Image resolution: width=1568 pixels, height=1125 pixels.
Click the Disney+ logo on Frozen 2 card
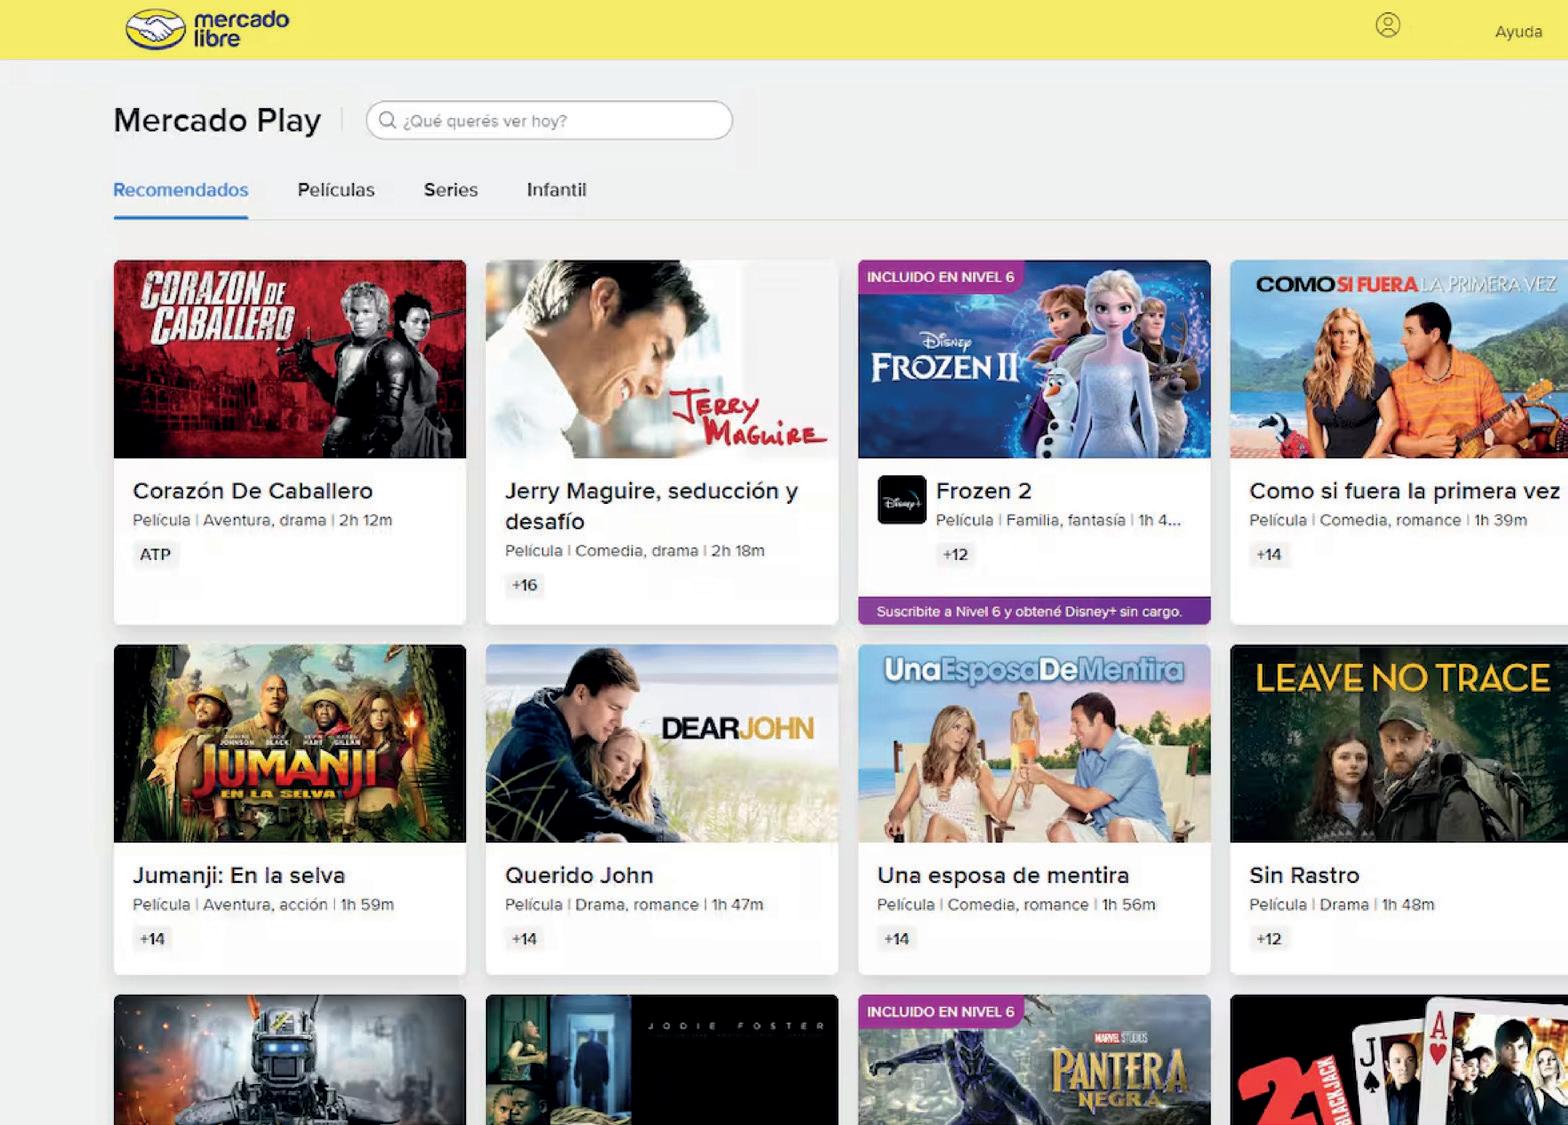[x=902, y=500]
